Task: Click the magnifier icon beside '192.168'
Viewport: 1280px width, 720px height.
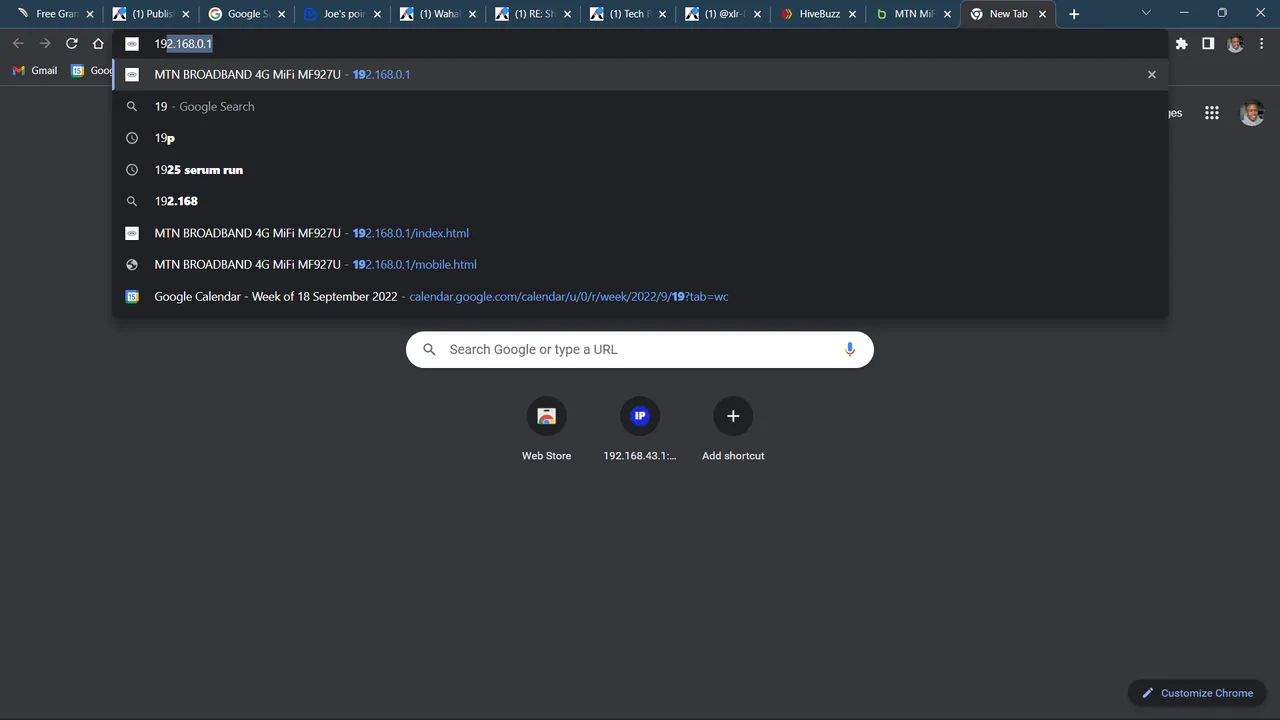Action: click(x=131, y=201)
